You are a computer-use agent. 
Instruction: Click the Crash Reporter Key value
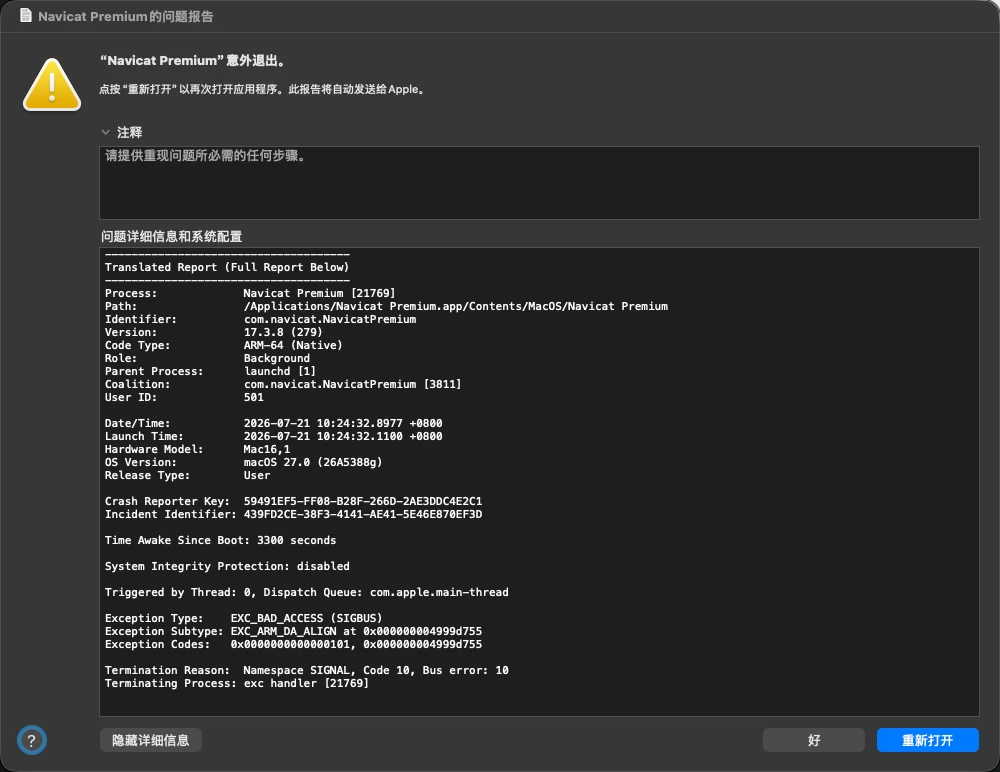[362, 501]
